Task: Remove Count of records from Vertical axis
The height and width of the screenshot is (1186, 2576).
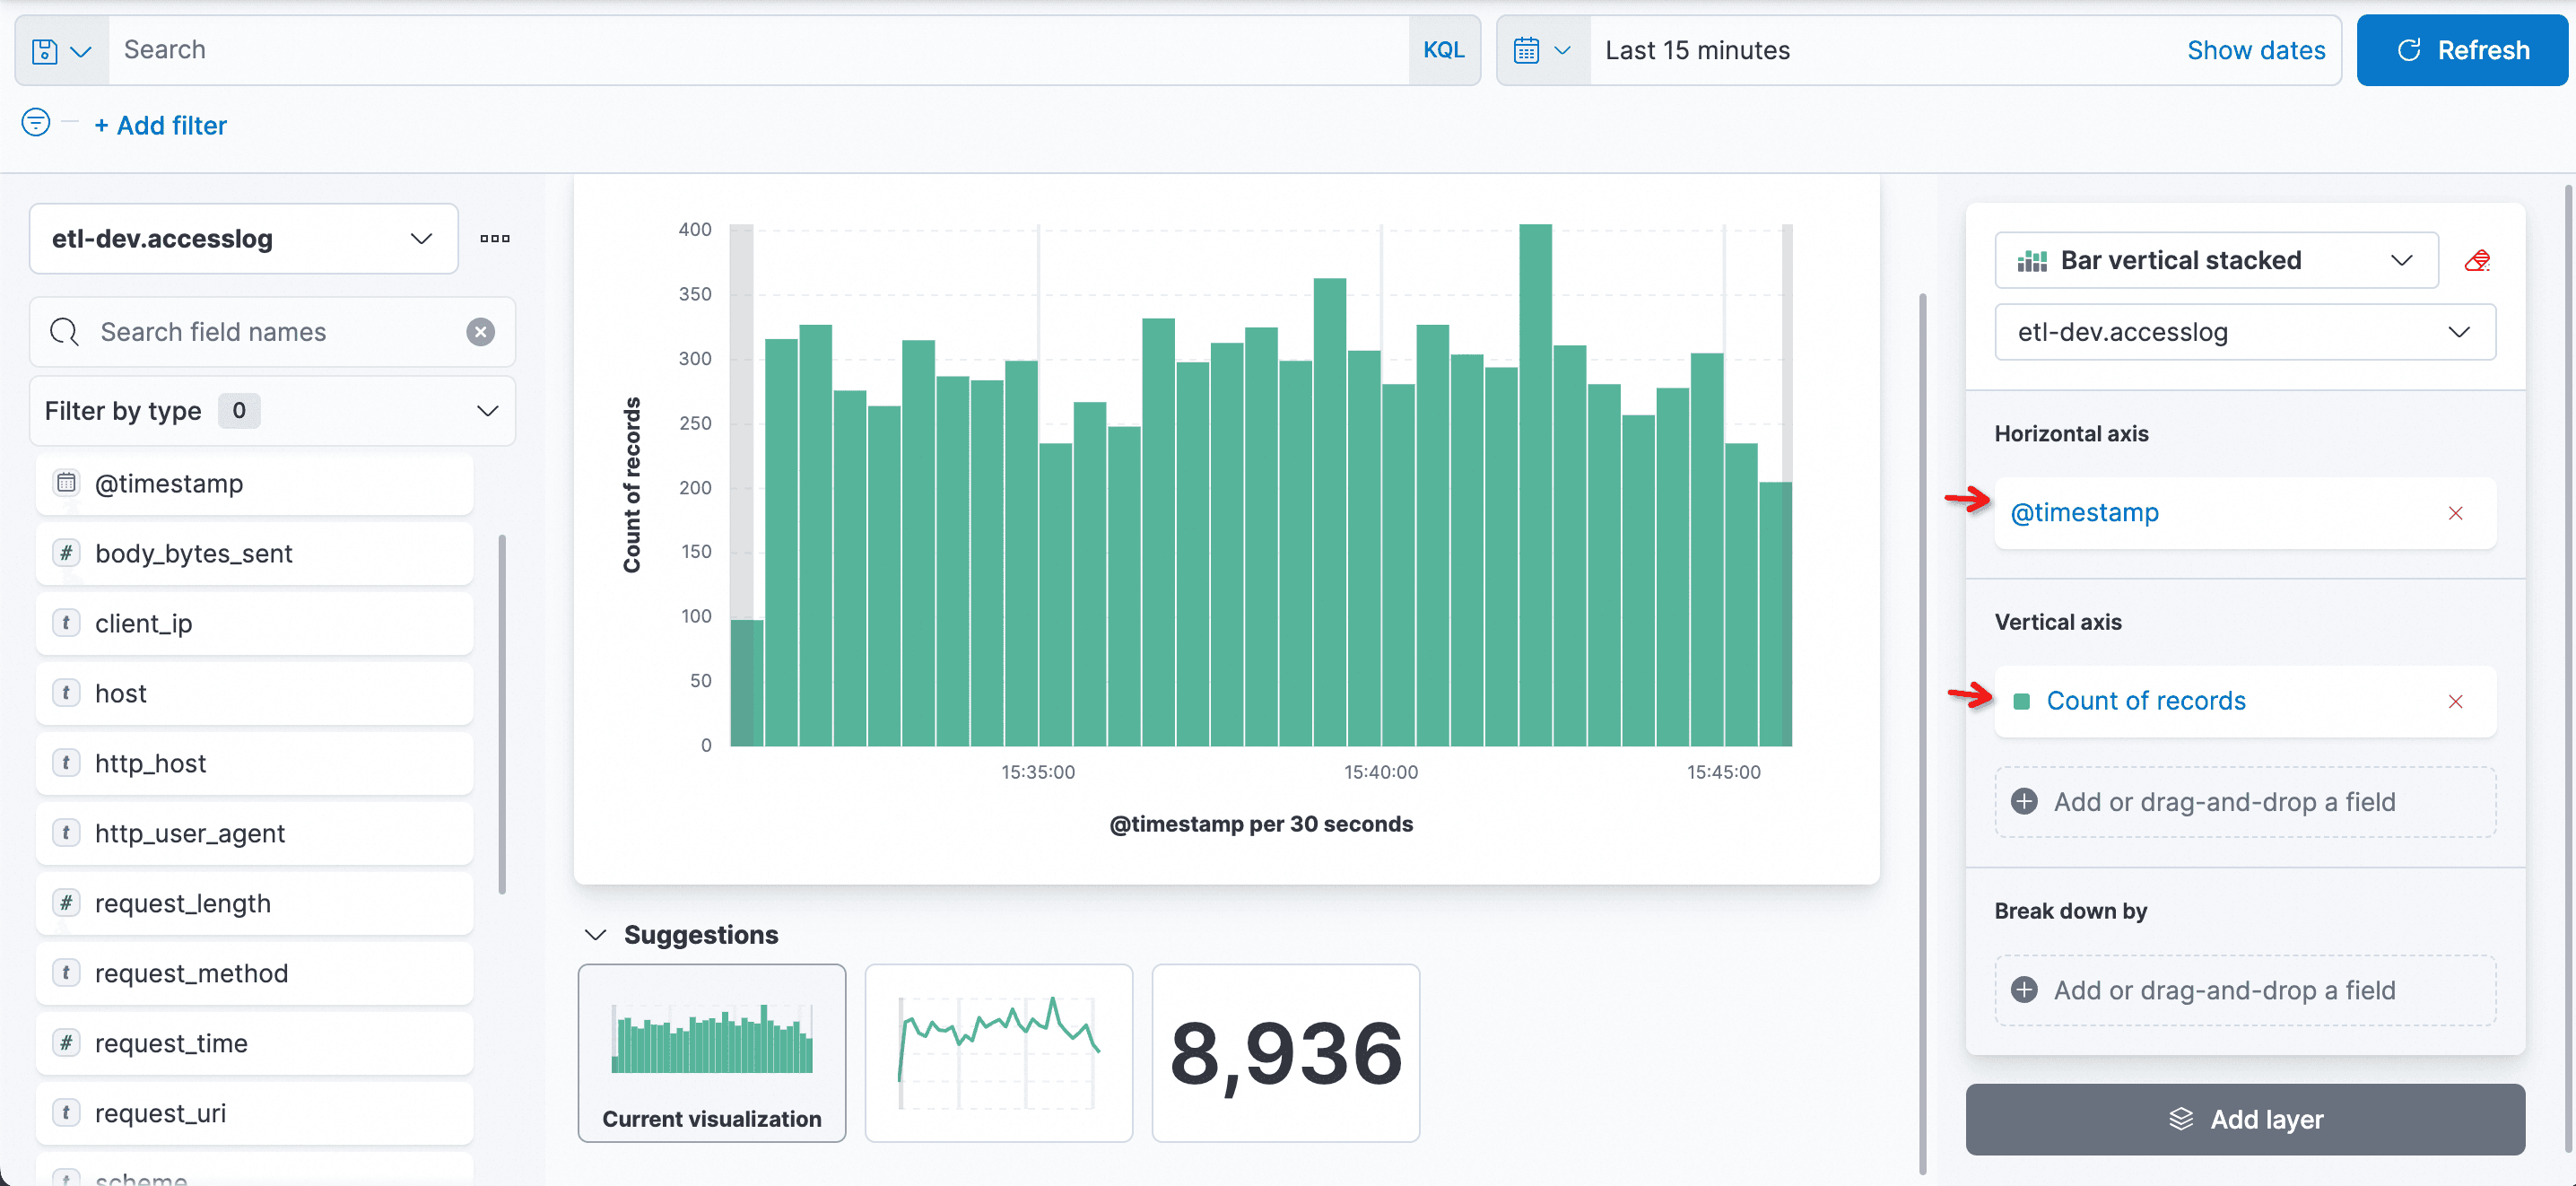Action: point(2455,701)
